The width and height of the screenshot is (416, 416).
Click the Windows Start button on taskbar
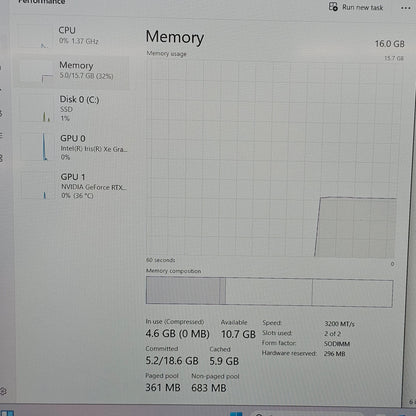[236, 414]
